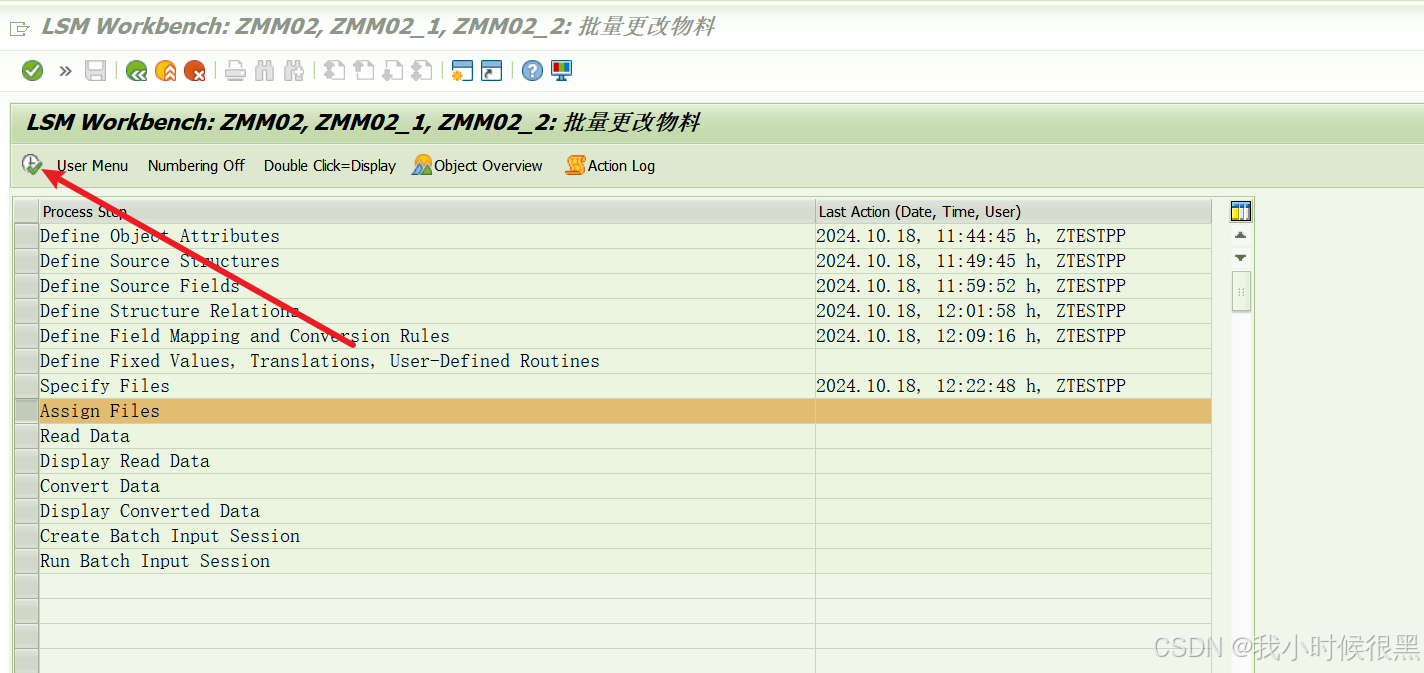Open the blue Help question icon

[532, 70]
